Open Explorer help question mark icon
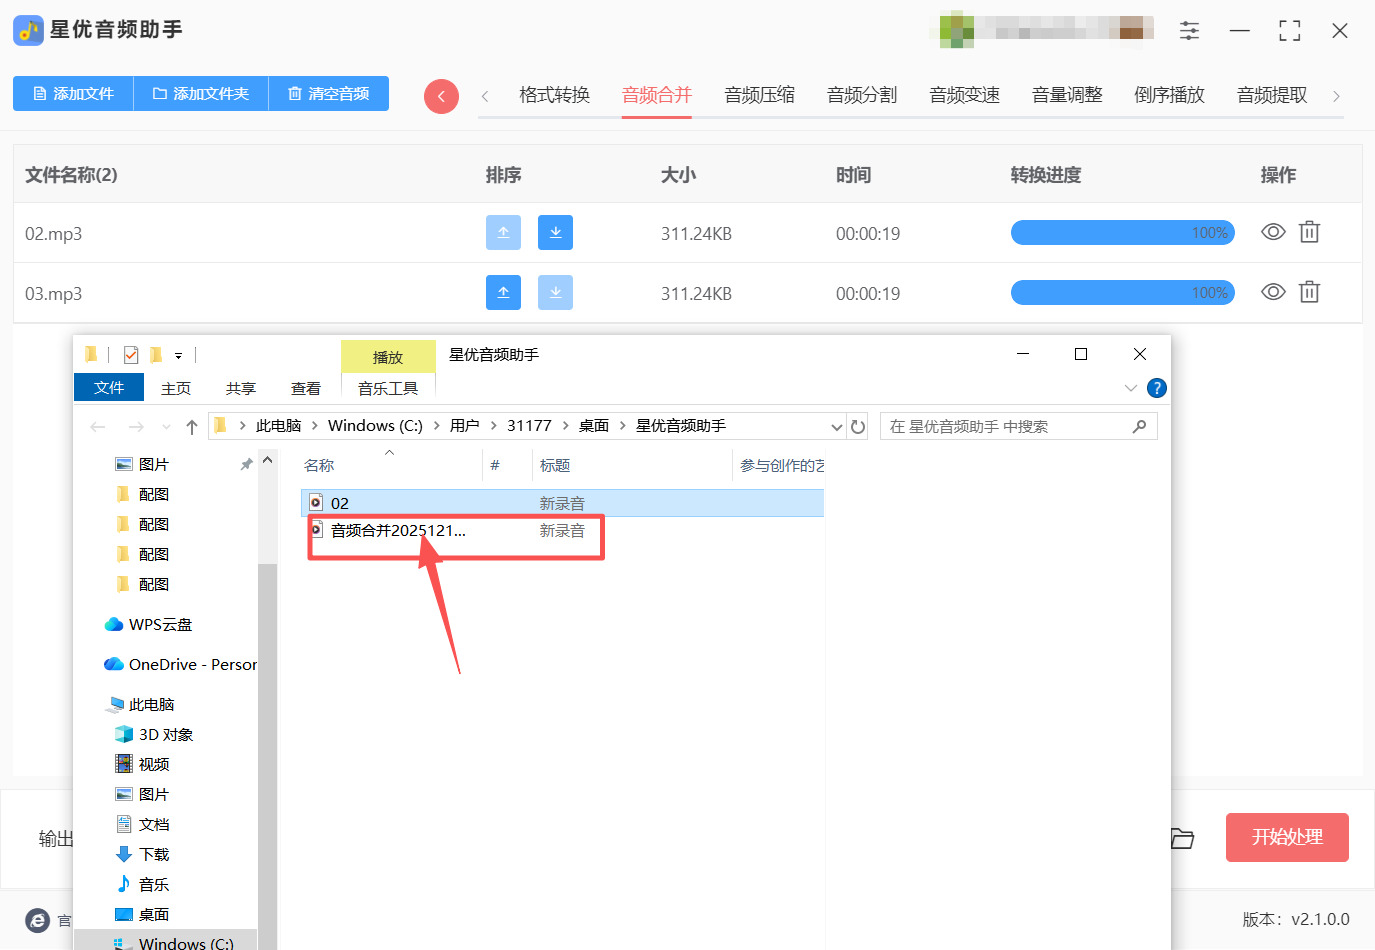Viewport: 1375px width, 950px height. point(1157,388)
